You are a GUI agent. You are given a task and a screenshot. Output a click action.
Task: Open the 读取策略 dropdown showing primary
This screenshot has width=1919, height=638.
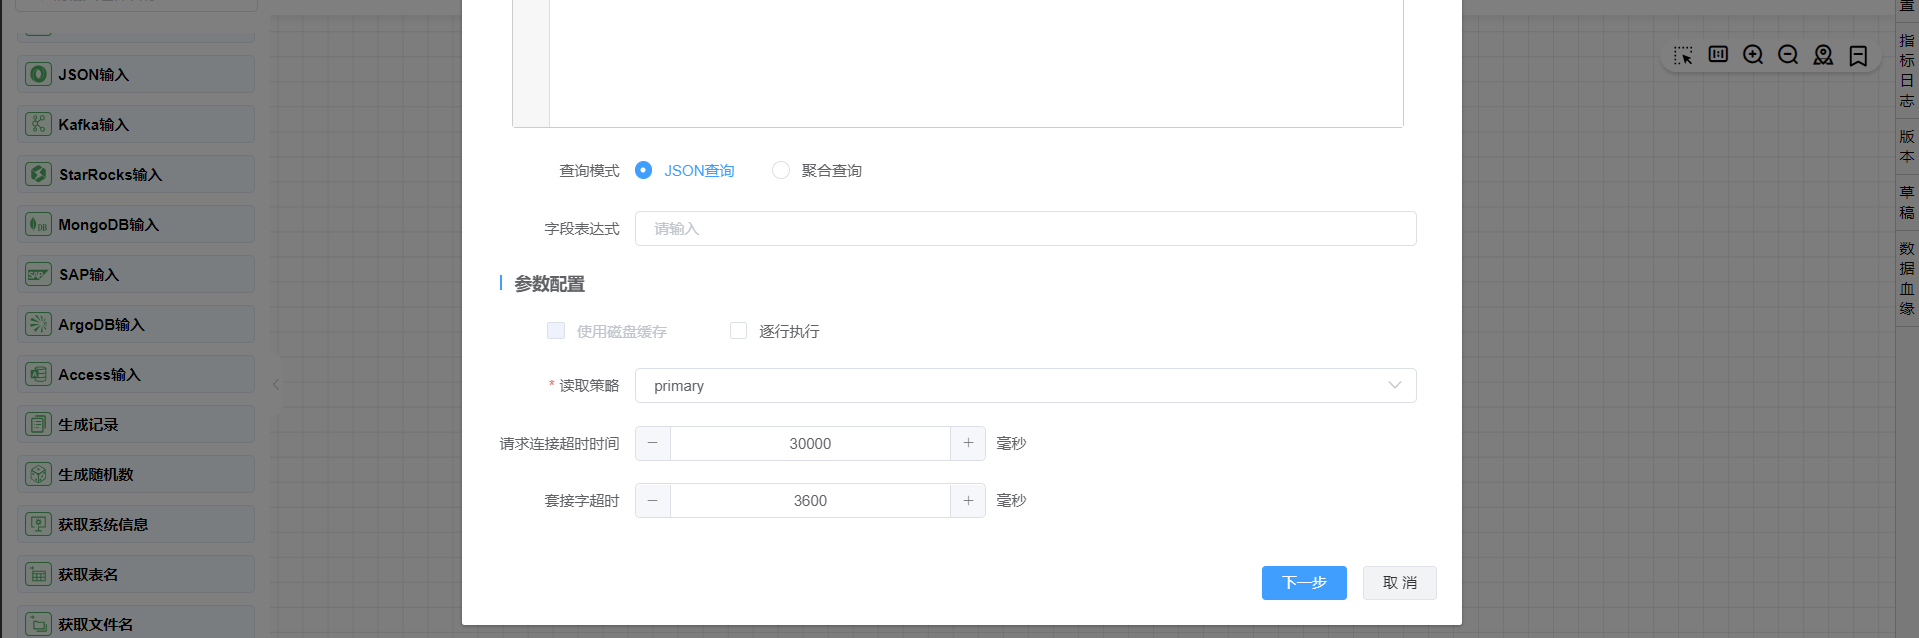coord(1025,386)
